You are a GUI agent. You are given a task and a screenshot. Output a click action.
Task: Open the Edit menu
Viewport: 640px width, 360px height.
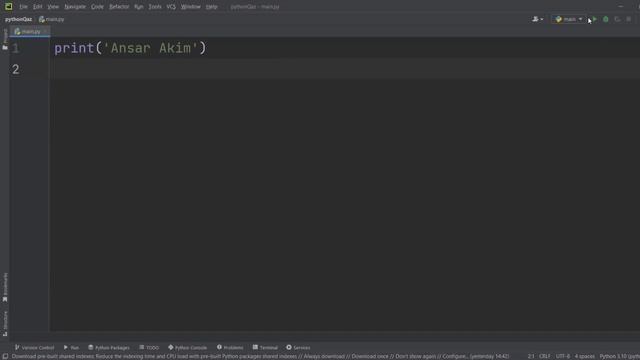(x=38, y=7)
